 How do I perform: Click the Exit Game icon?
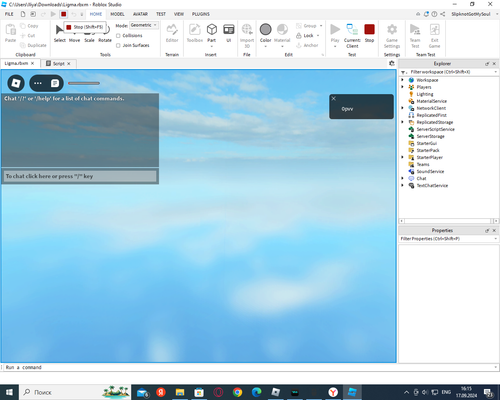click(x=434, y=35)
